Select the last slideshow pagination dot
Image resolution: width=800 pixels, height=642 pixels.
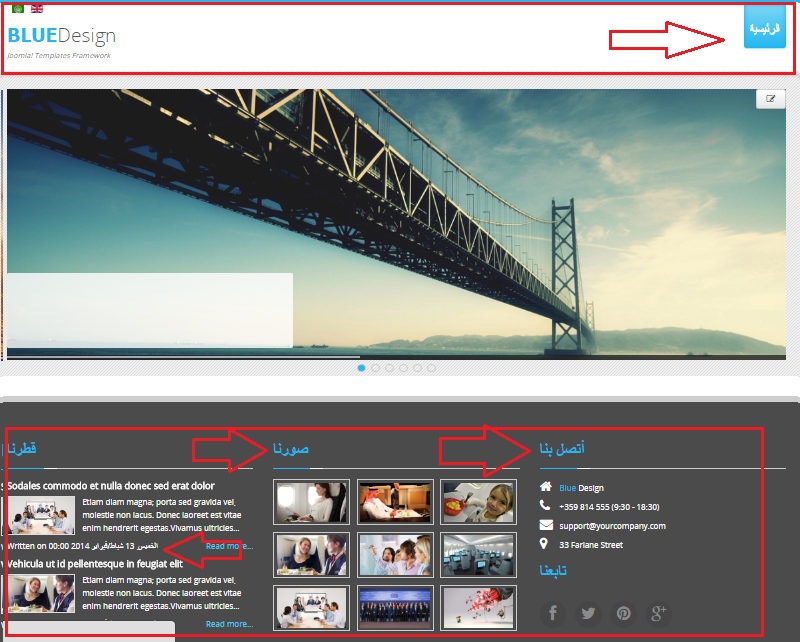pyautogui.click(x=432, y=368)
